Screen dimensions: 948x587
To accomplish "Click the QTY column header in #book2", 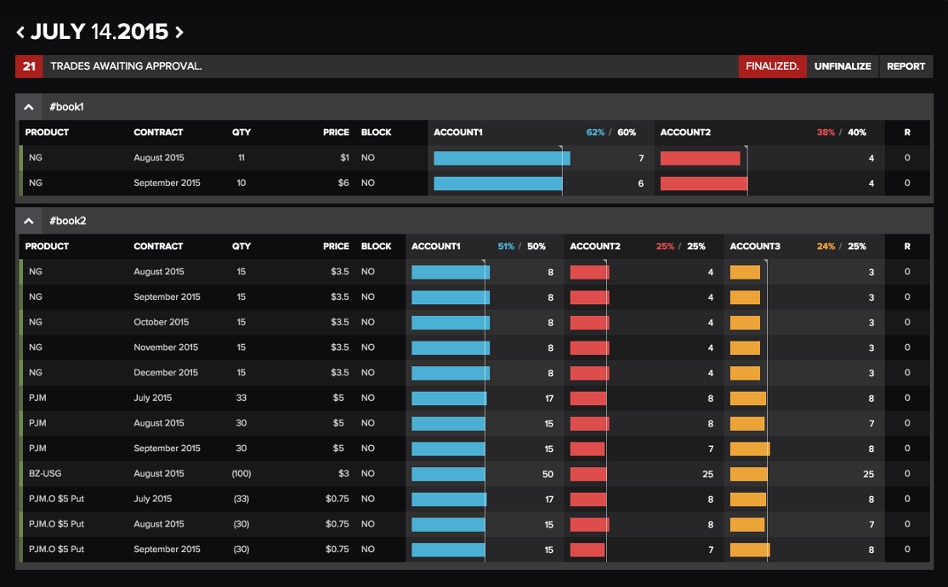I will pyautogui.click(x=239, y=246).
